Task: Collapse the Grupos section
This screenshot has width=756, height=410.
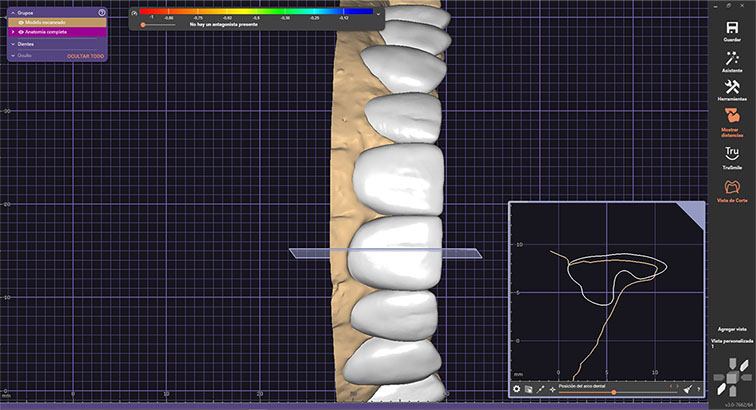Action: click(x=12, y=11)
